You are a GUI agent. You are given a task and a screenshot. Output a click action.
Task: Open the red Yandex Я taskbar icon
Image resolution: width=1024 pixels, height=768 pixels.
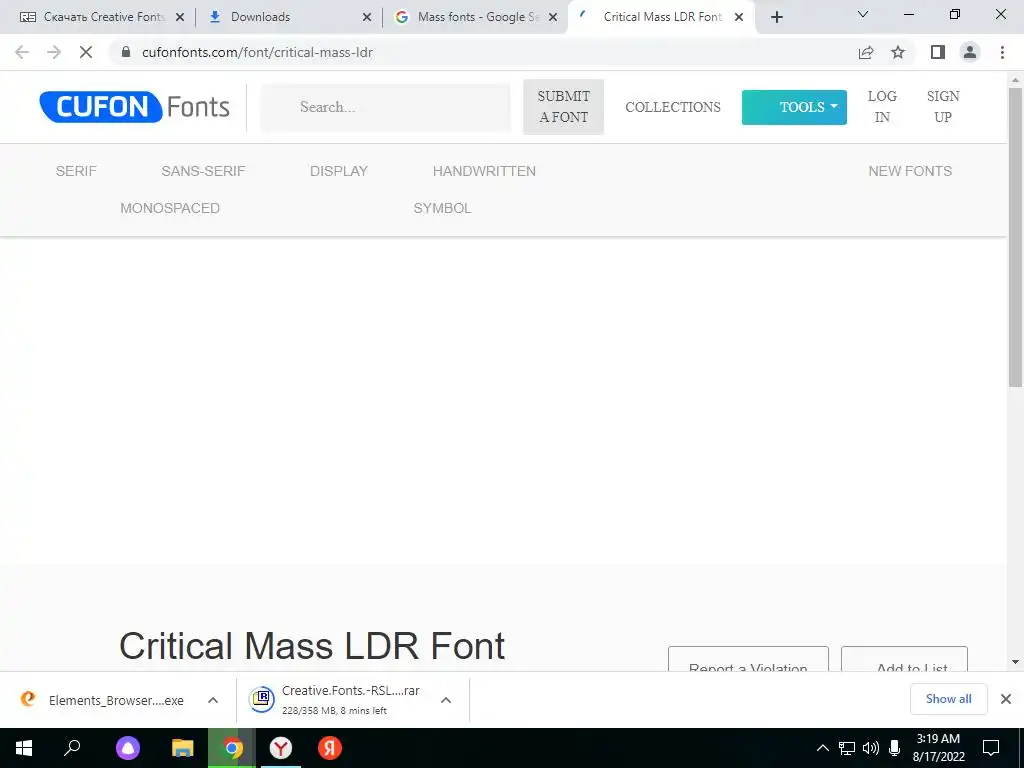click(x=330, y=748)
